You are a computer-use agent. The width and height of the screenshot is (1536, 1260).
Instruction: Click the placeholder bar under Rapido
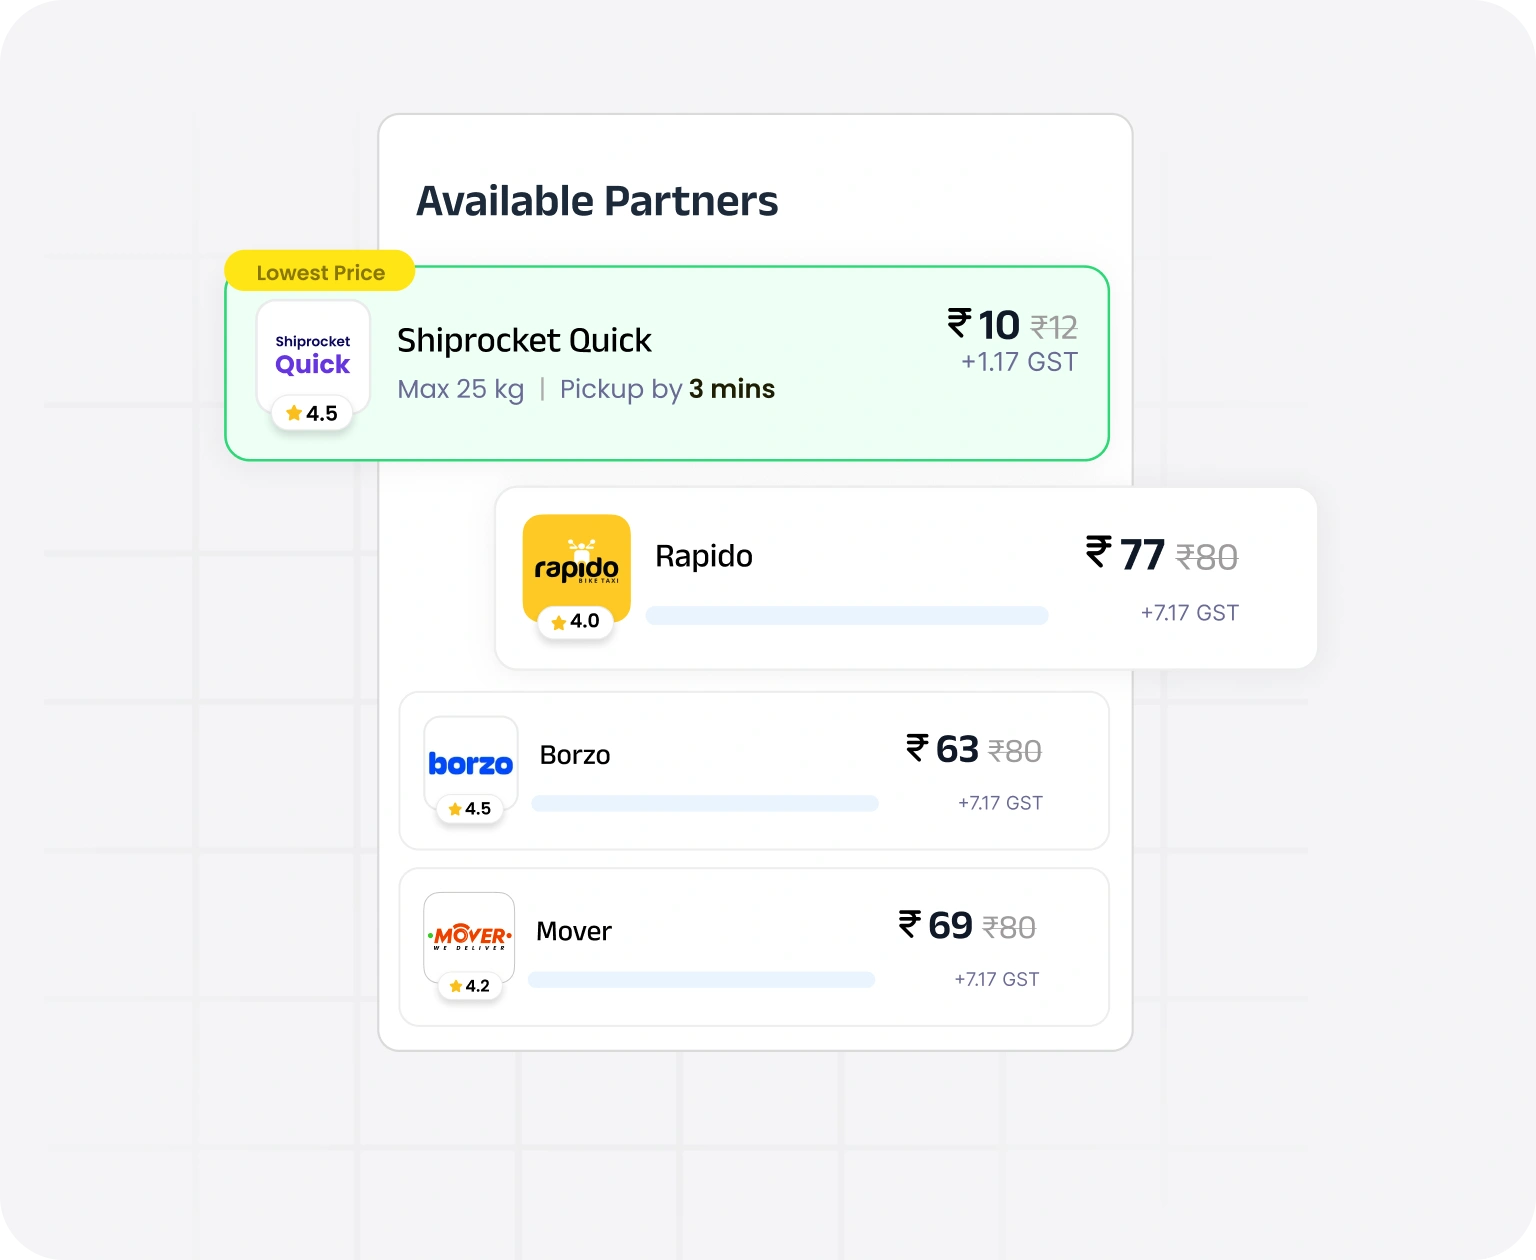847,616
